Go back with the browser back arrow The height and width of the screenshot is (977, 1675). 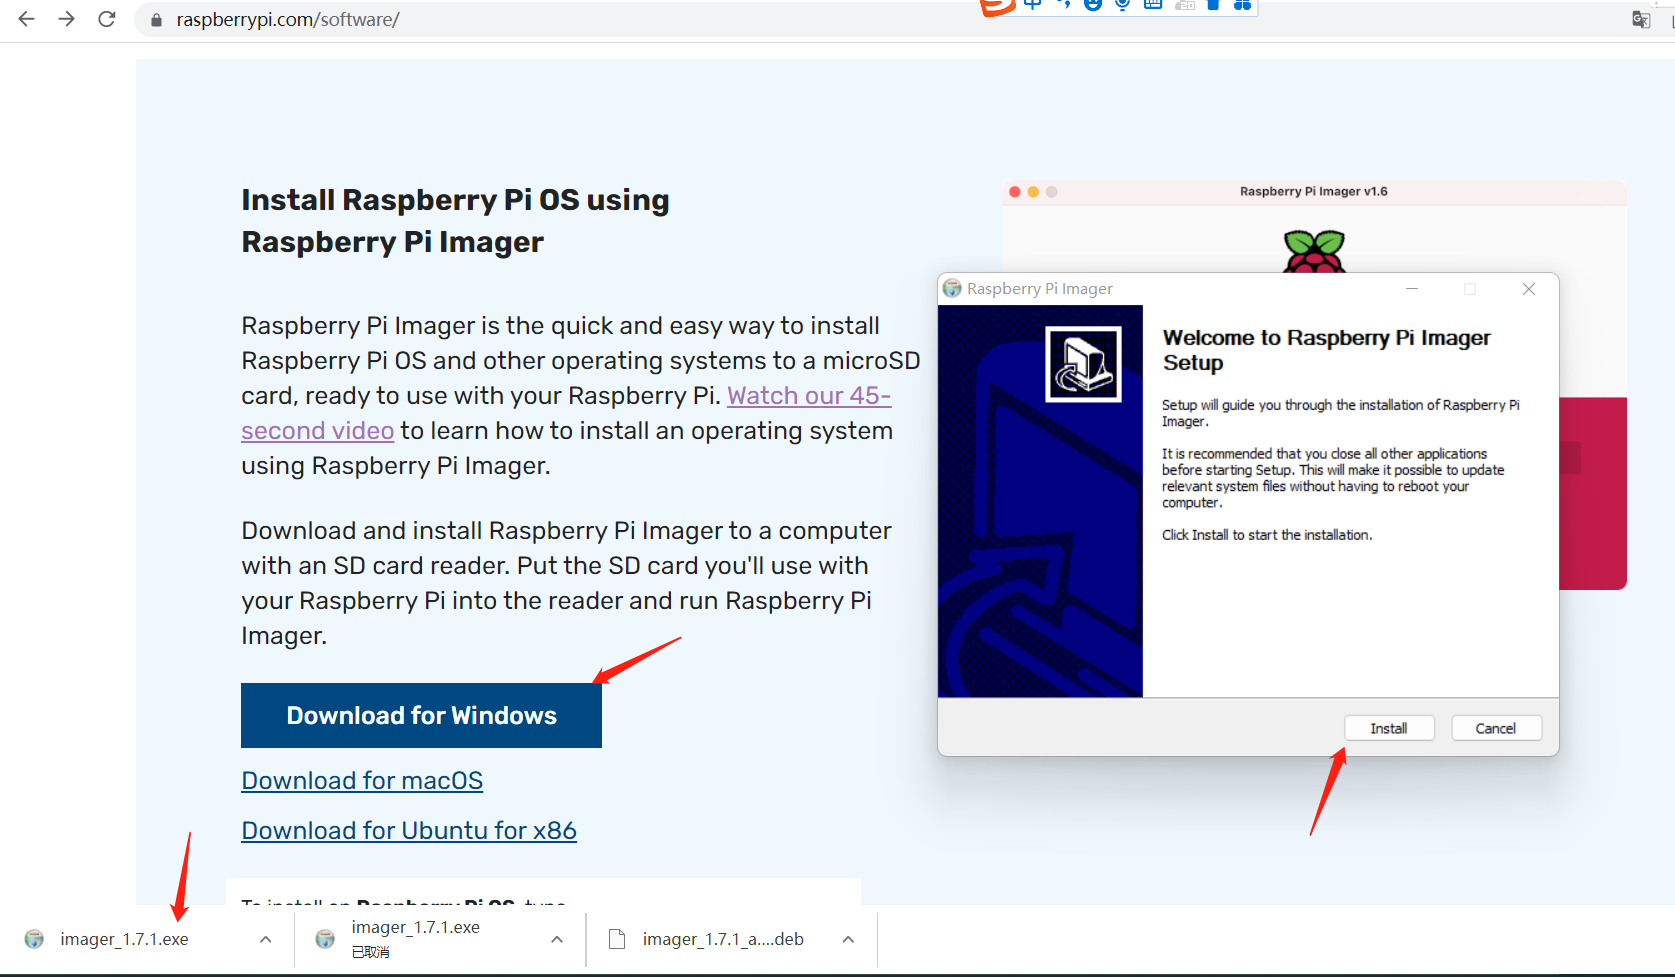pyautogui.click(x=27, y=19)
